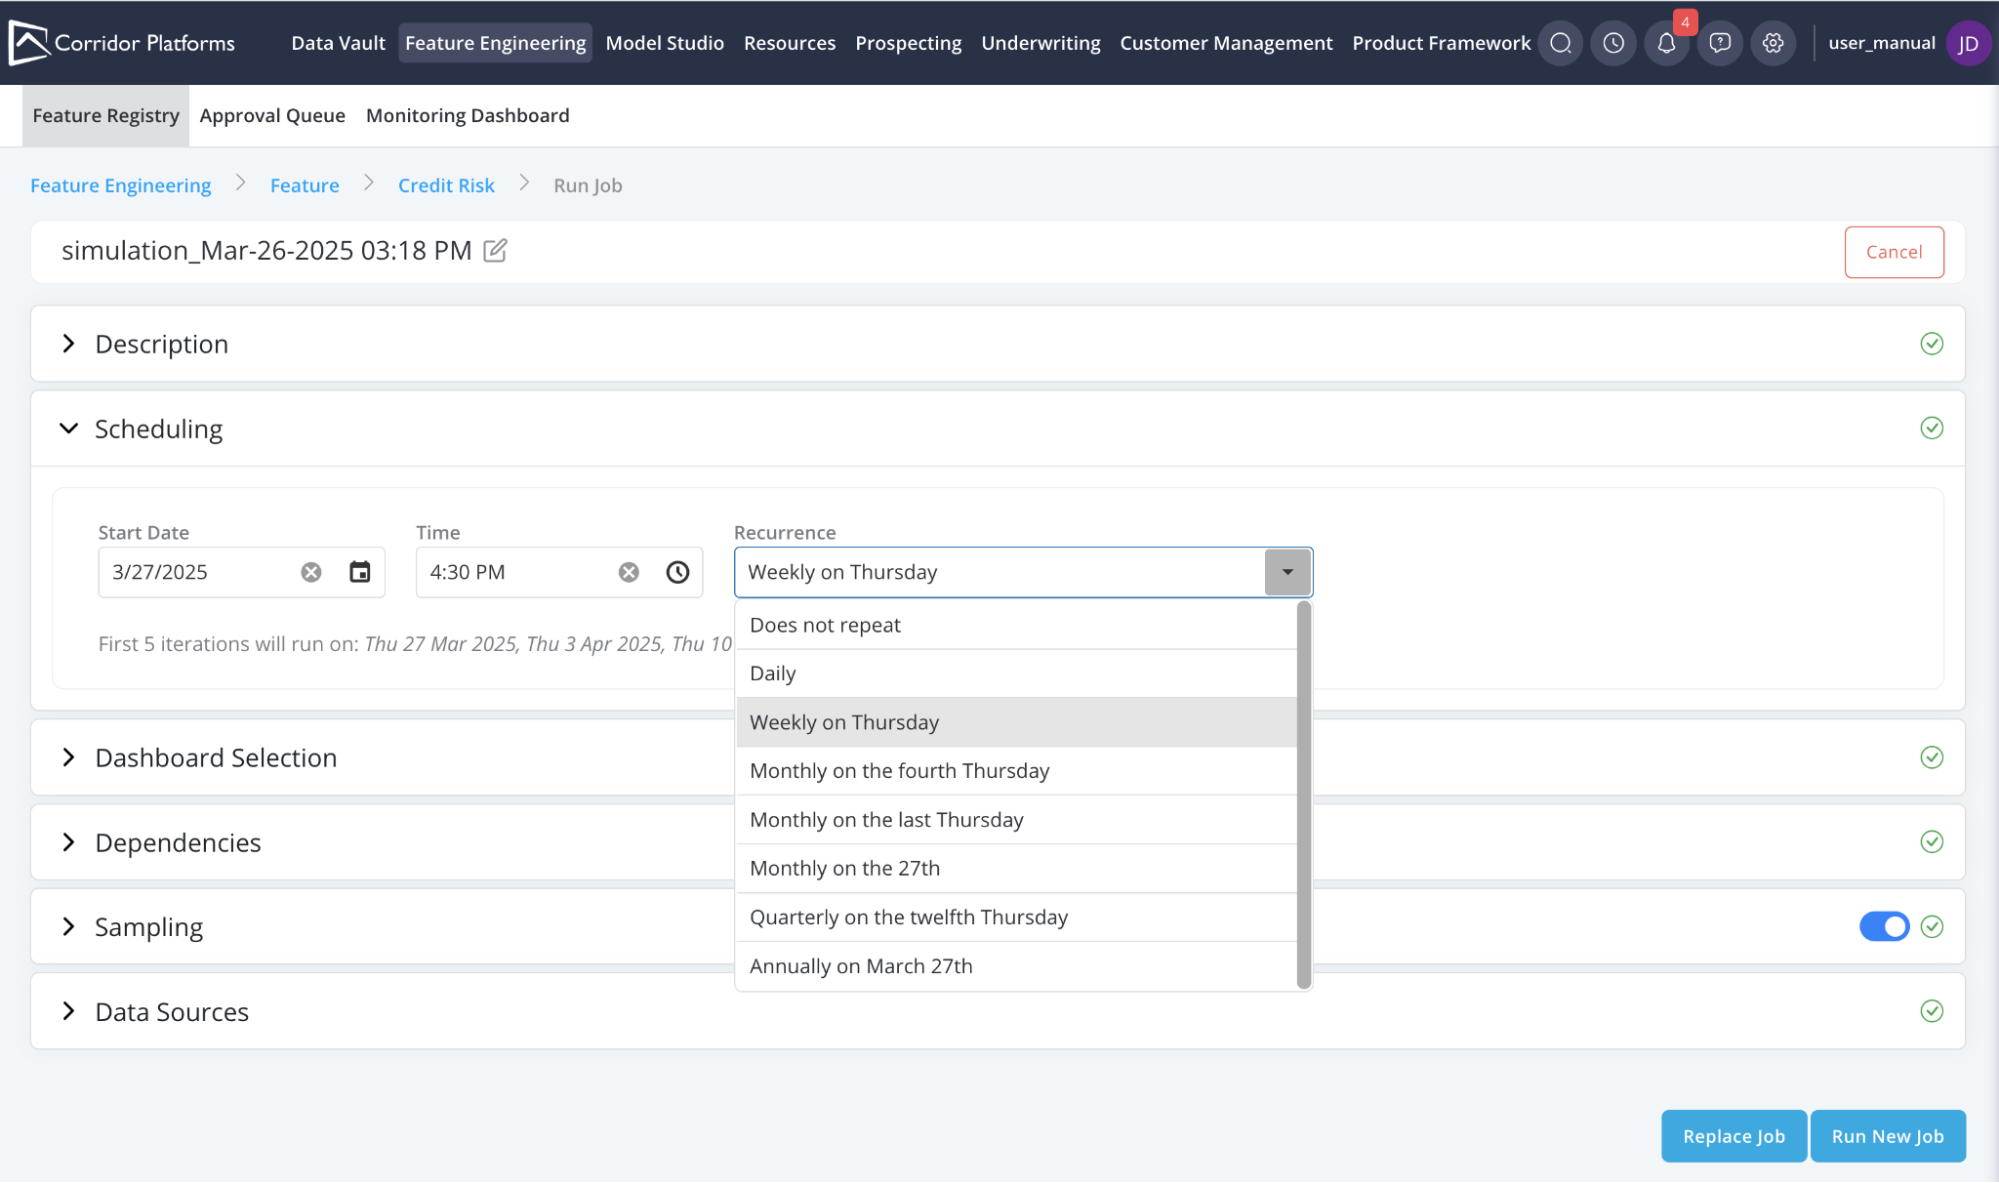Open the Model Studio menu
The height and width of the screenshot is (1183, 1999).
(x=664, y=43)
